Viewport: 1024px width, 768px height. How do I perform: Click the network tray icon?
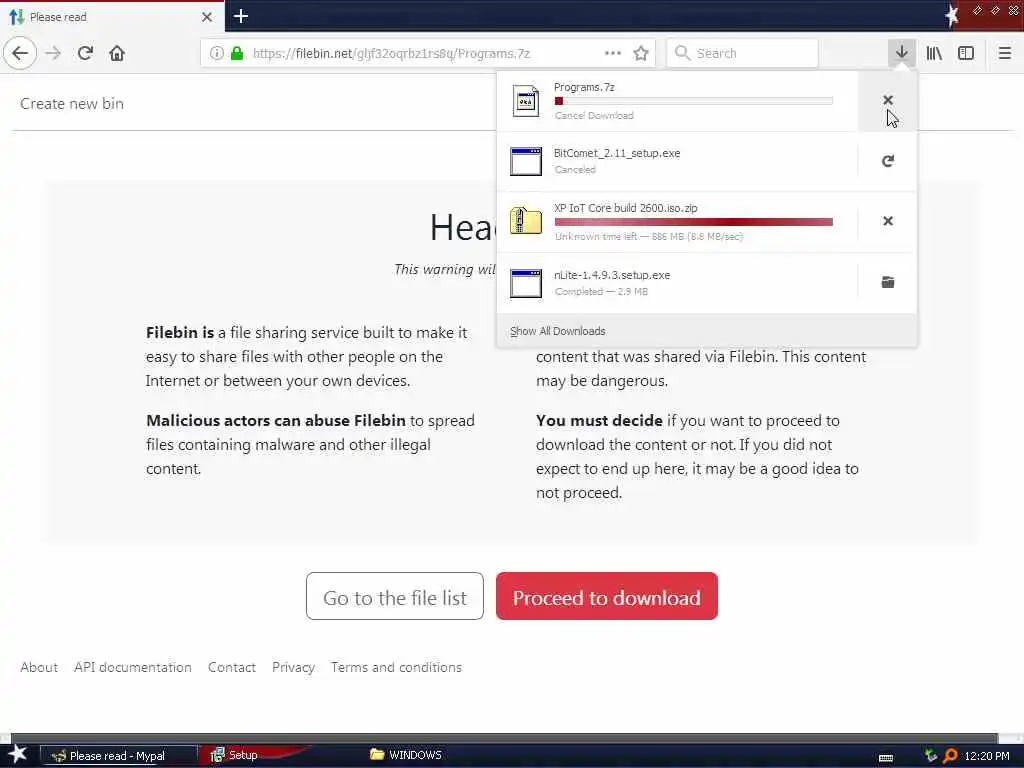coord(931,756)
